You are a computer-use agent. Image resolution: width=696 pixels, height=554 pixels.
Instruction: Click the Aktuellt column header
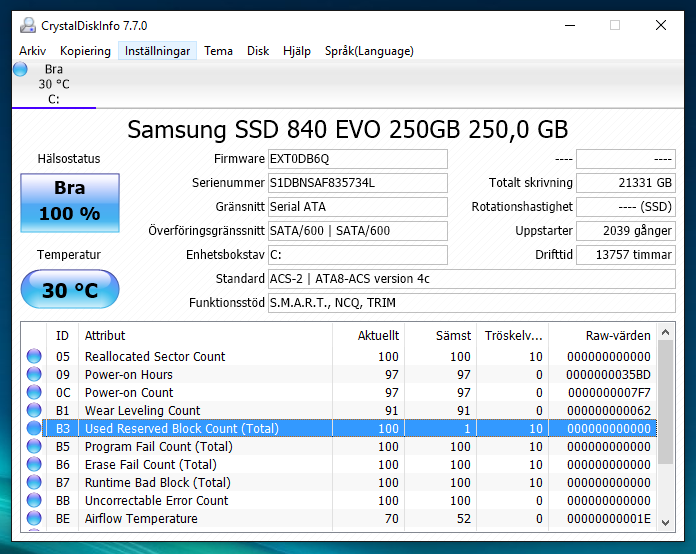point(368,336)
